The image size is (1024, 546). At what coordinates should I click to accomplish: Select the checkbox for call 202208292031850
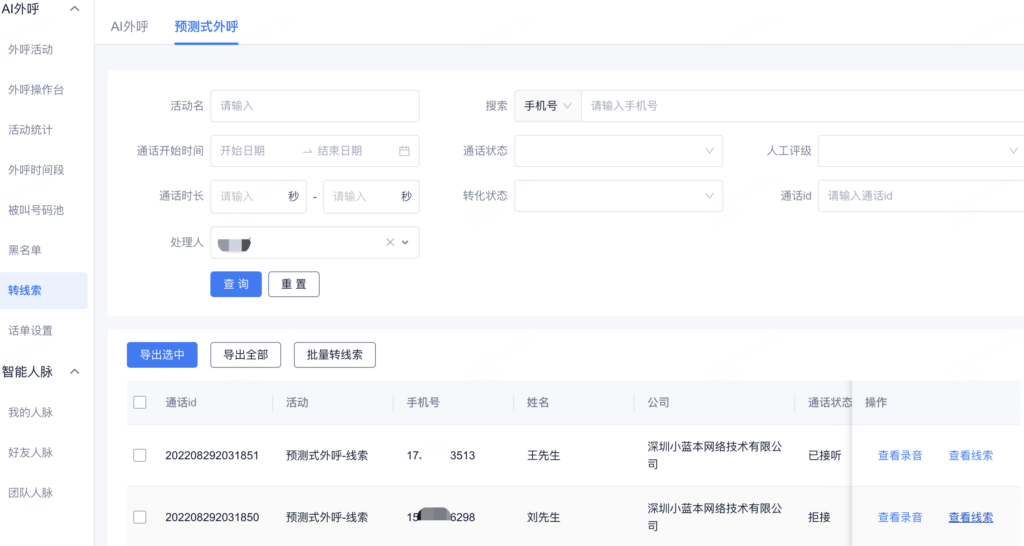point(140,517)
